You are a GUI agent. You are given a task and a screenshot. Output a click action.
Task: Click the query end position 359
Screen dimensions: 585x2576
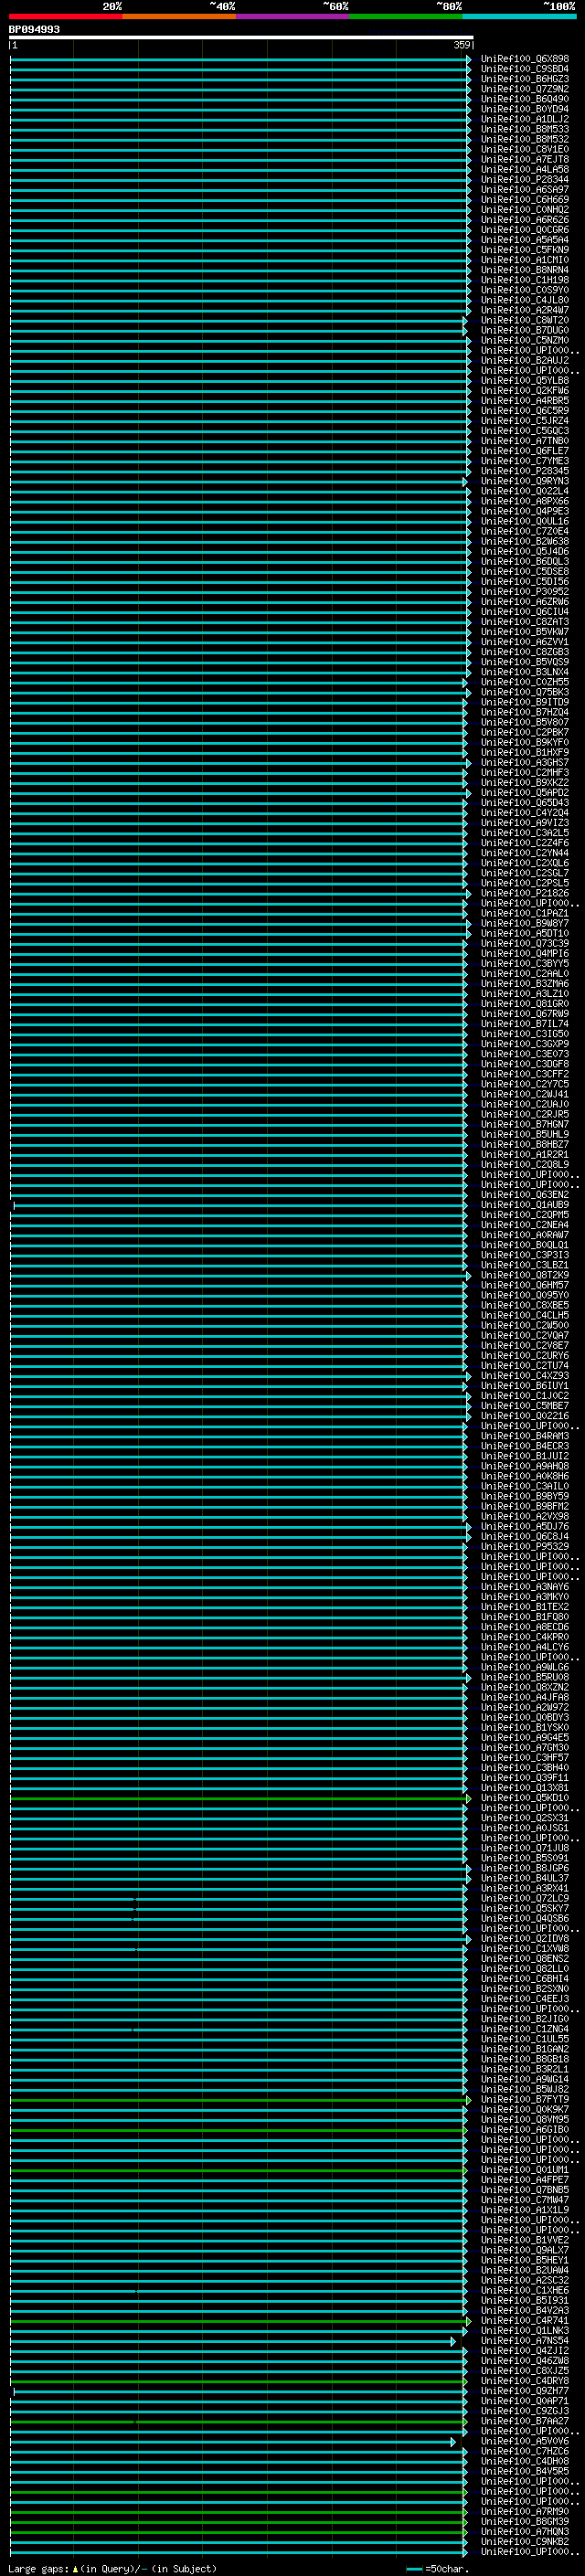point(462,46)
